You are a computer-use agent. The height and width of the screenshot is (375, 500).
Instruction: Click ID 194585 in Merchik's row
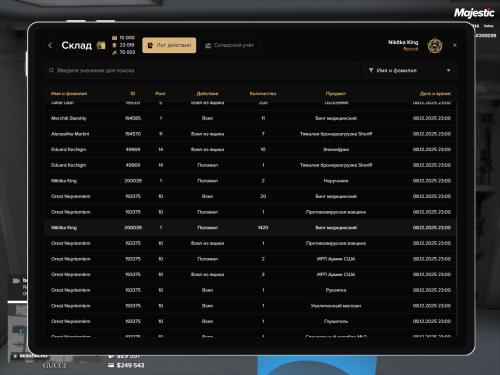coord(133,118)
